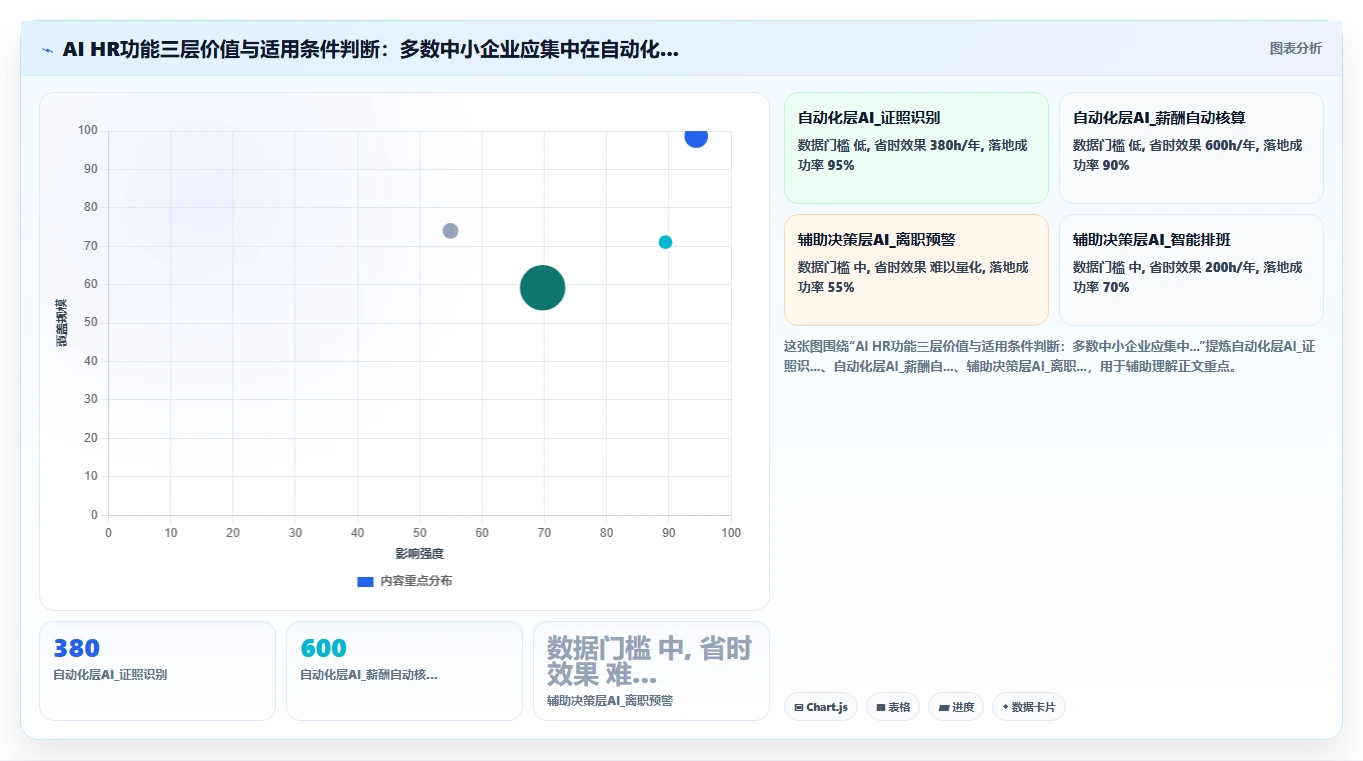
Task: Click the 自动化层AI_证照识别 stat label
Action: 110,675
